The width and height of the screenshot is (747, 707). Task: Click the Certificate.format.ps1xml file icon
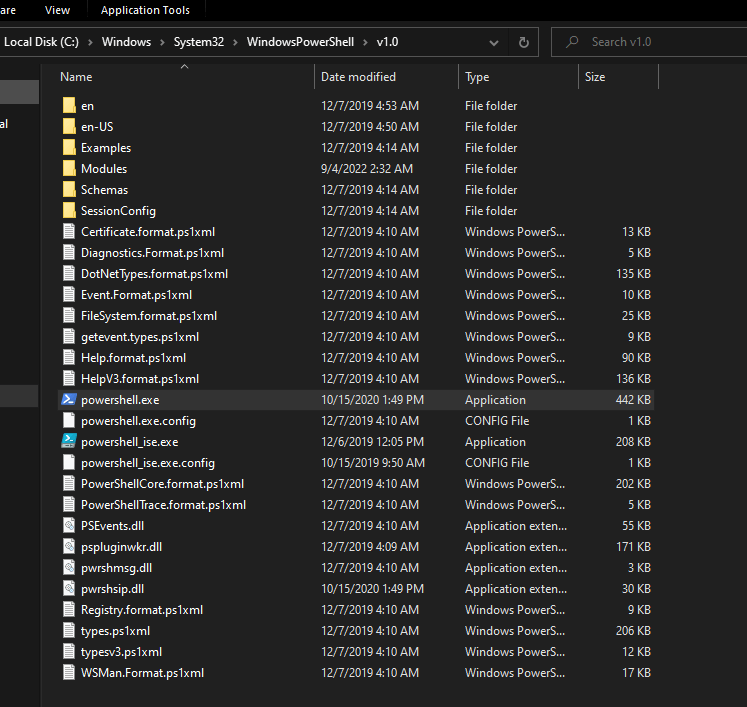tap(69, 232)
